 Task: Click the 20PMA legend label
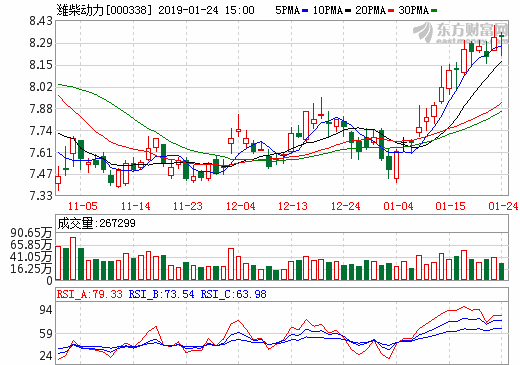coord(371,10)
